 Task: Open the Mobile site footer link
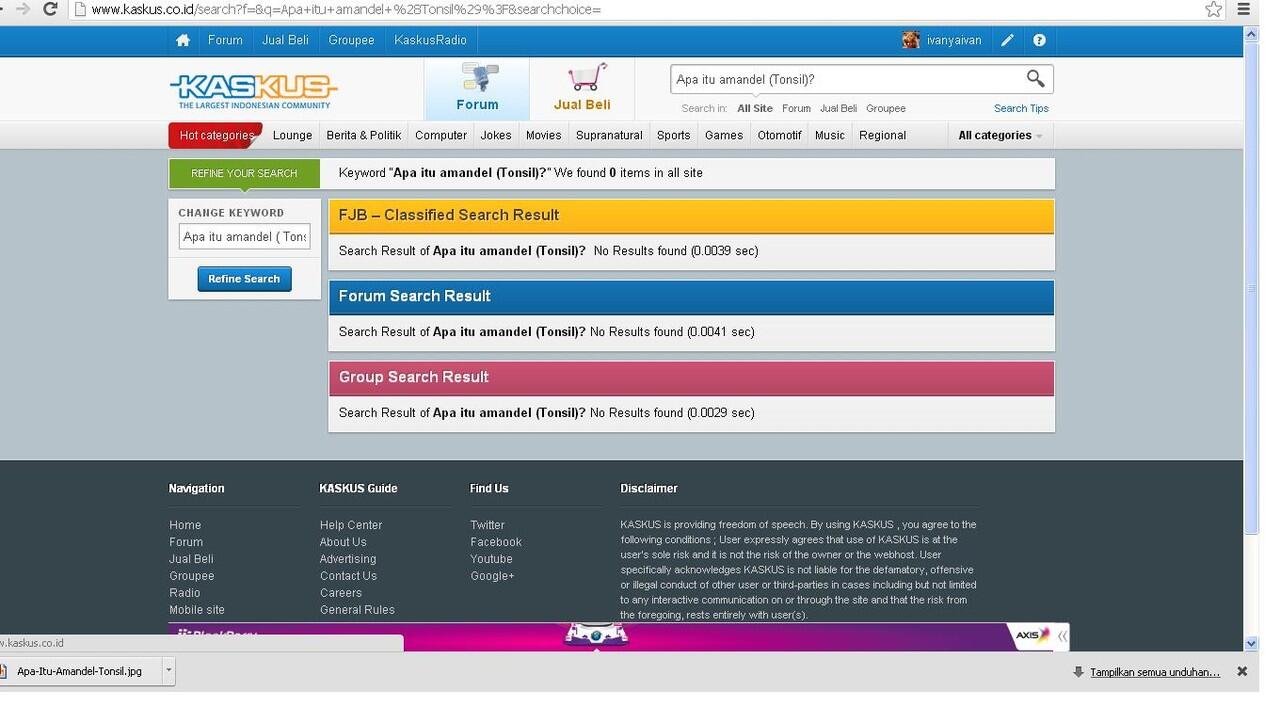click(197, 610)
